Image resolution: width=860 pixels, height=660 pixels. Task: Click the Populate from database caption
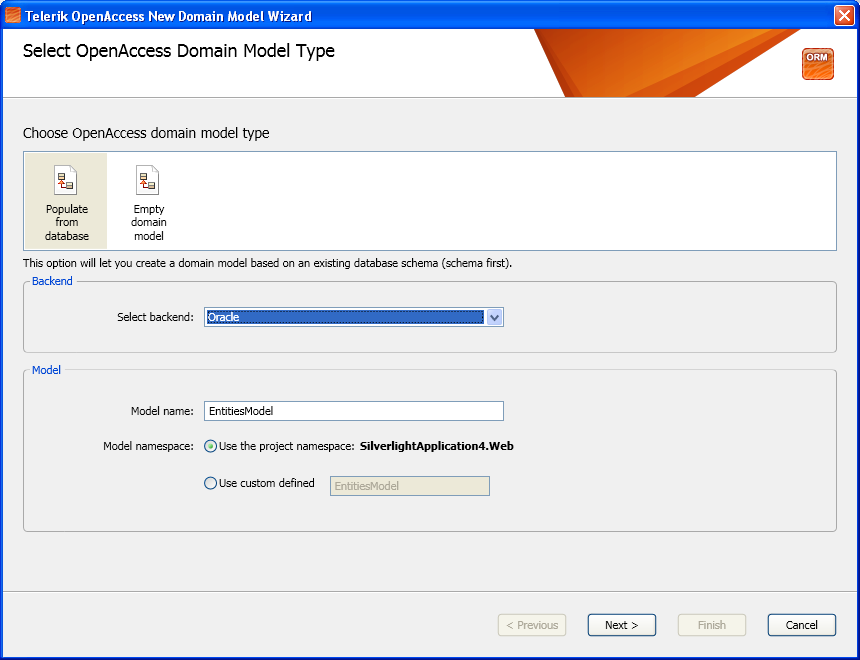coord(67,223)
